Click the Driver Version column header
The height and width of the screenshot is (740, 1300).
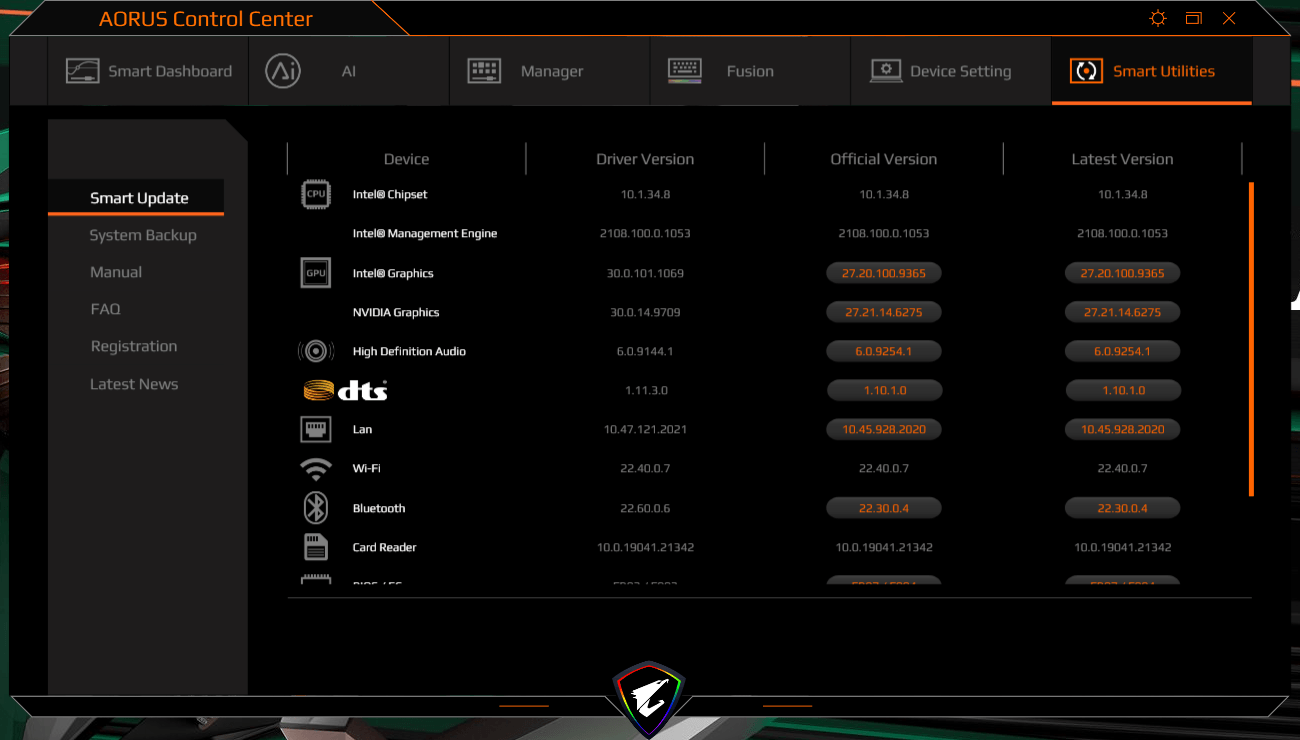tap(645, 159)
